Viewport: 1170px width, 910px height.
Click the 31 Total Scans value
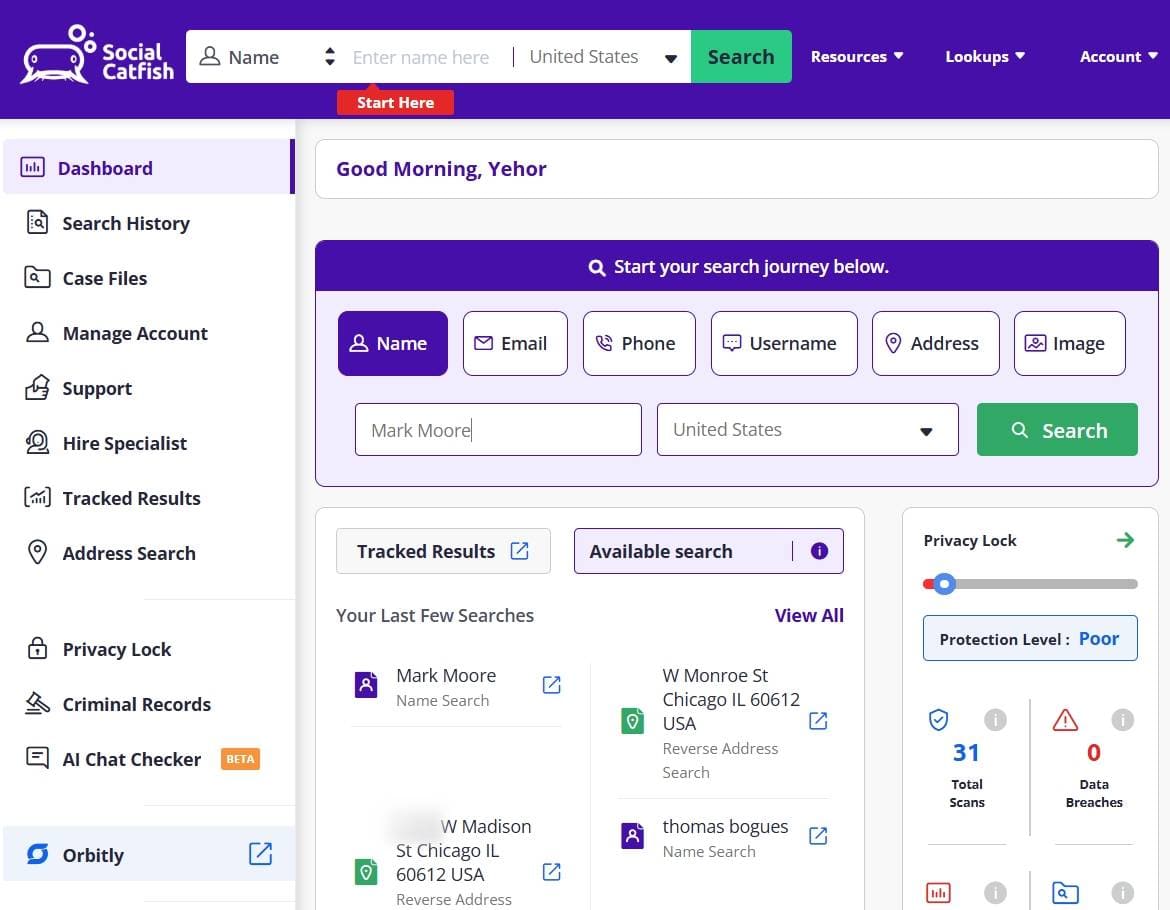[x=966, y=753]
